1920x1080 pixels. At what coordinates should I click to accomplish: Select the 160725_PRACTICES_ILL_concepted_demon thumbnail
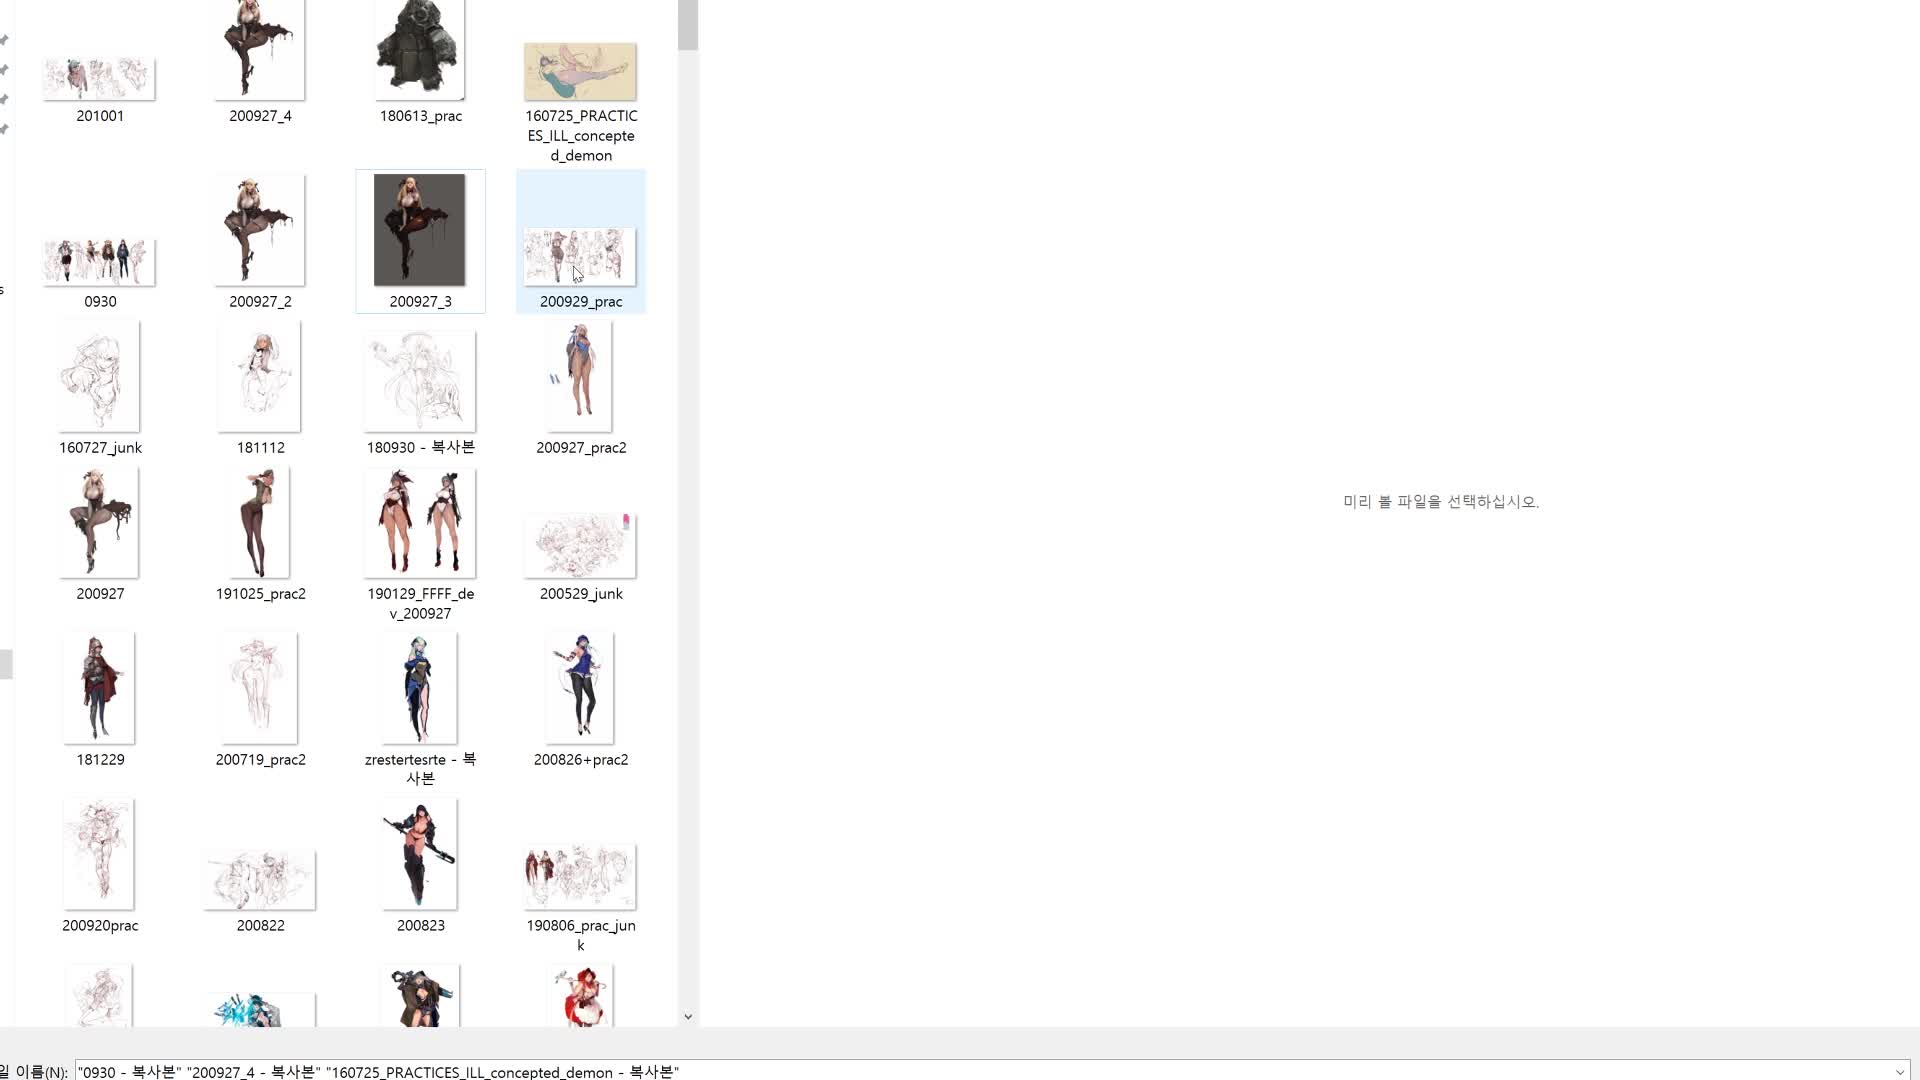pos(580,71)
